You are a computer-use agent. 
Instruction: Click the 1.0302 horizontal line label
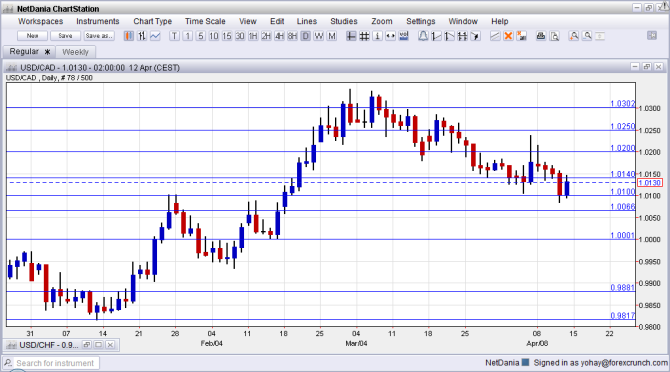click(x=623, y=103)
